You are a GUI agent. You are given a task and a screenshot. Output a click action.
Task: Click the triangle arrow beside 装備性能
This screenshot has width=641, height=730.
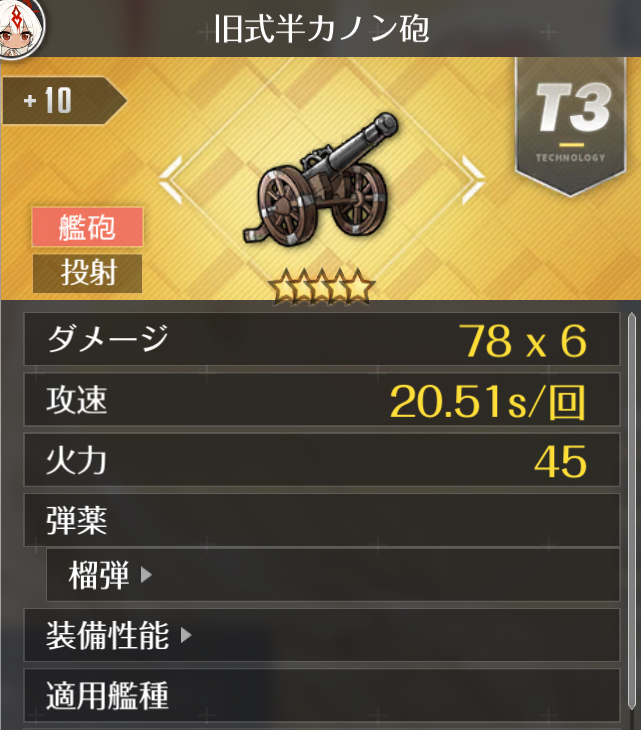click(x=186, y=635)
